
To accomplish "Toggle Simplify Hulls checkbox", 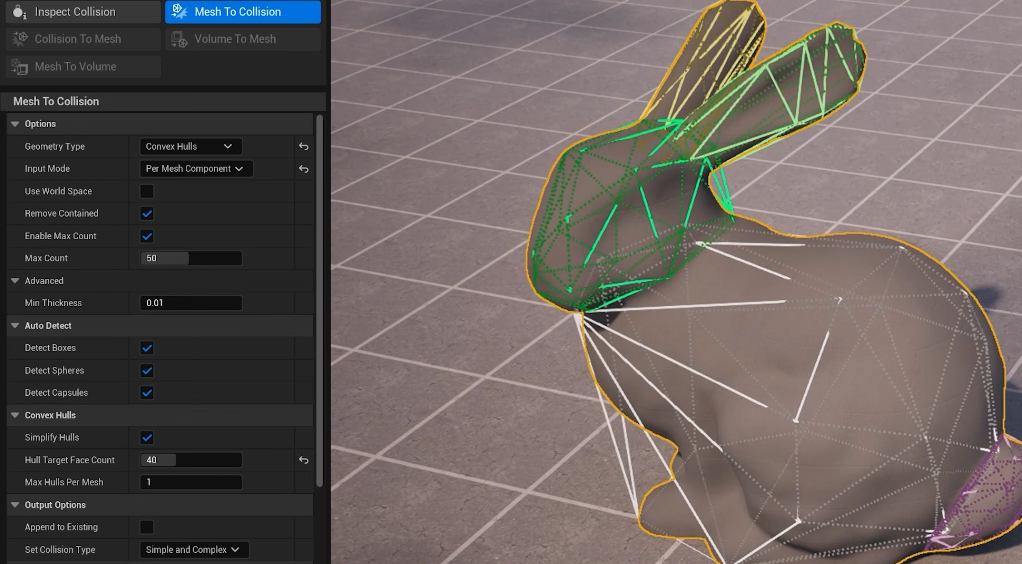I will tap(147, 438).
